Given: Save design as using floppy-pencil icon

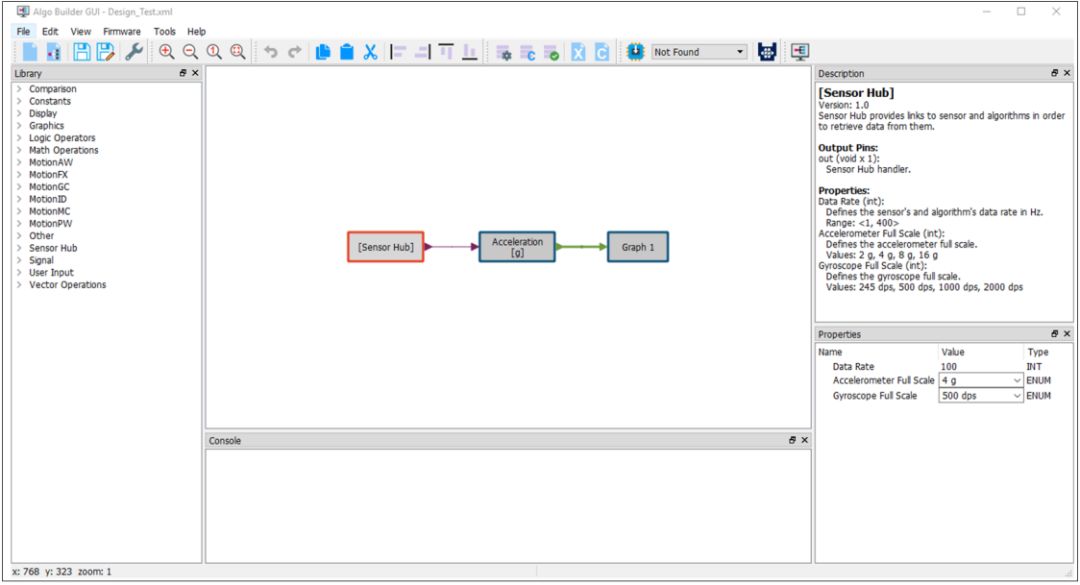Looking at the screenshot, I should [105, 52].
